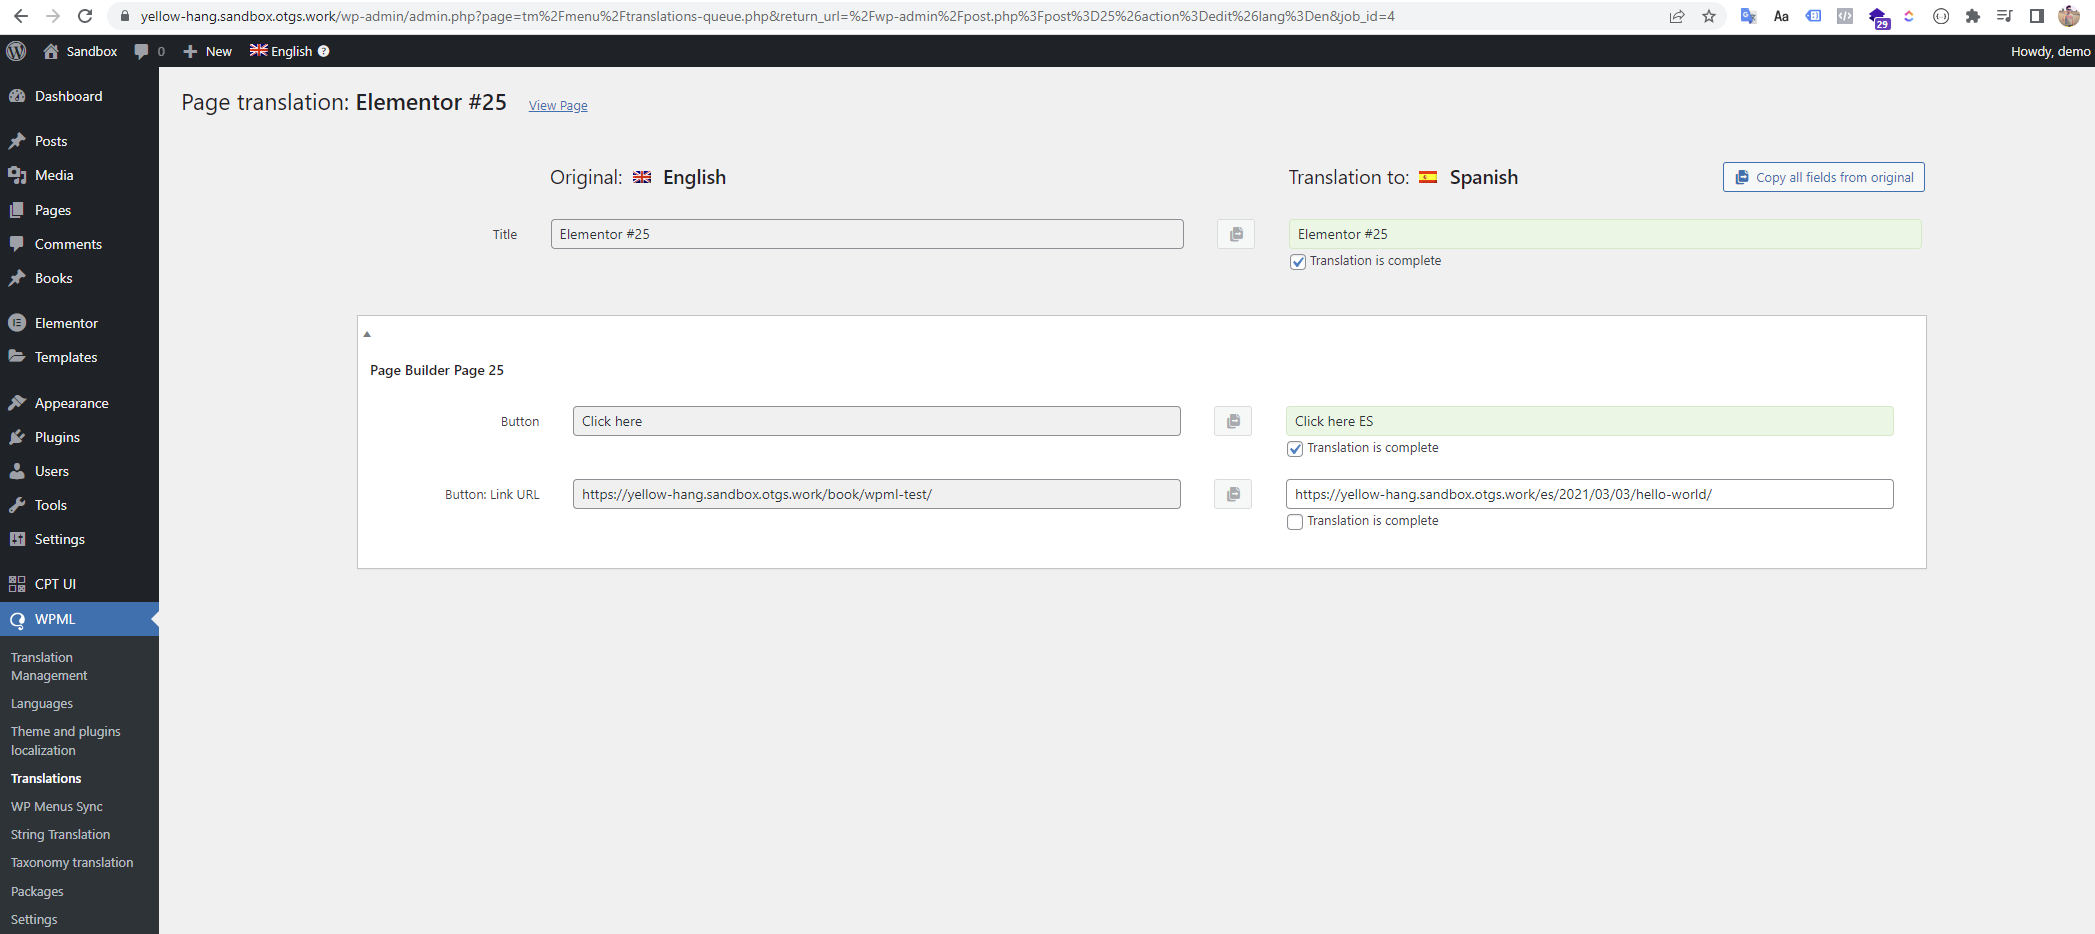Click the New content plus item
This screenshot has width=2095, height=934.
click(x=207, y=51)
